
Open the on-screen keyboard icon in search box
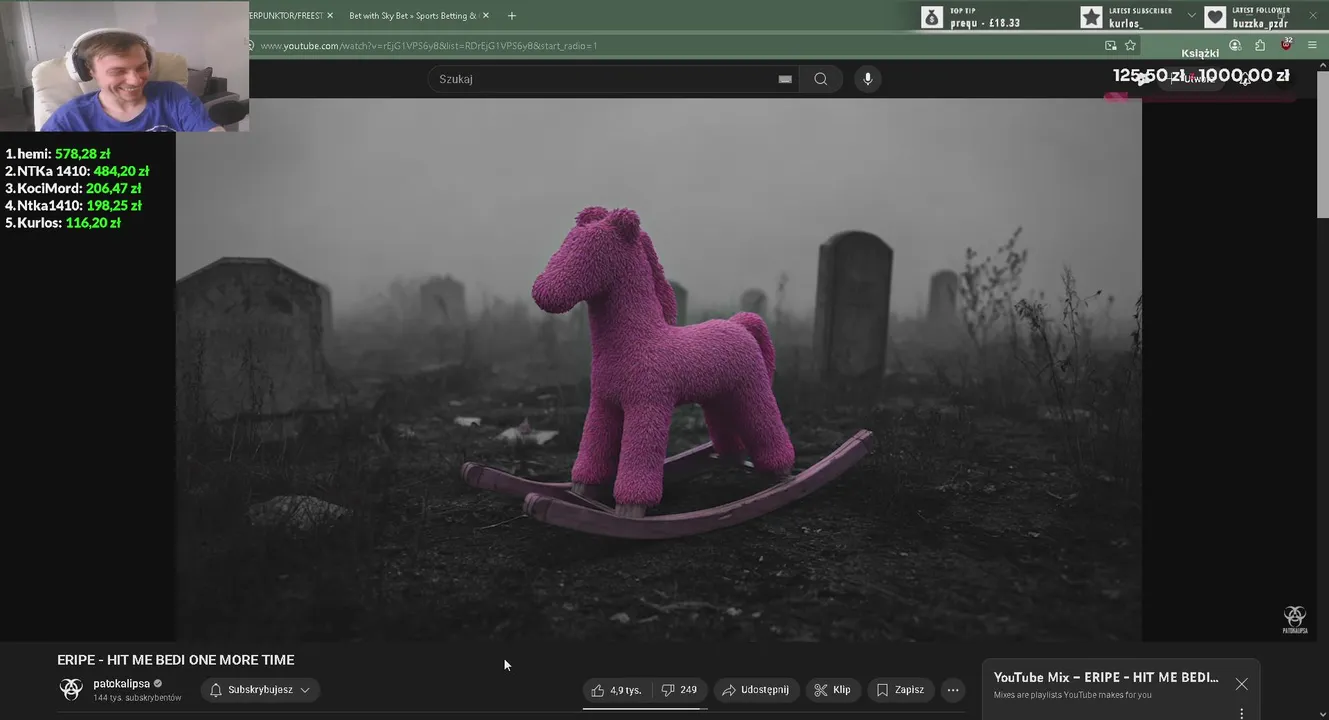(785, 79)
